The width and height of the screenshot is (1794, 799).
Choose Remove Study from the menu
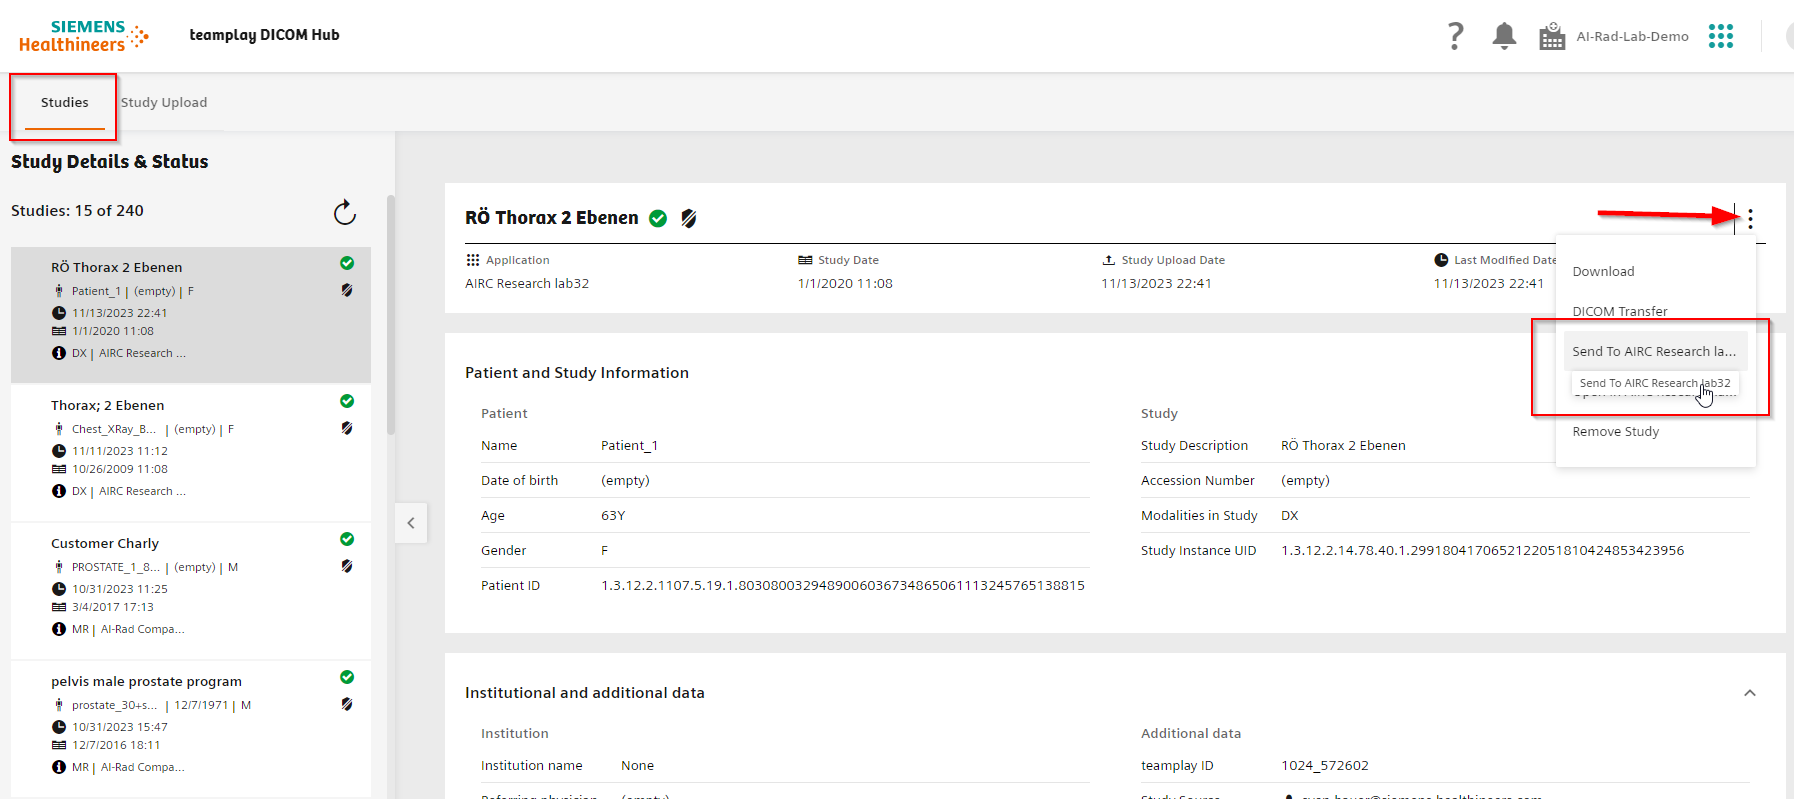pos(1615,432)
